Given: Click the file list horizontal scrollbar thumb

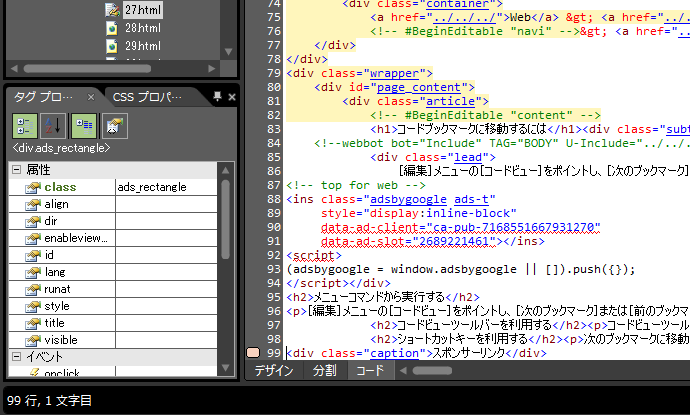Looking at the screenshot, I should (x=87, y=69).
